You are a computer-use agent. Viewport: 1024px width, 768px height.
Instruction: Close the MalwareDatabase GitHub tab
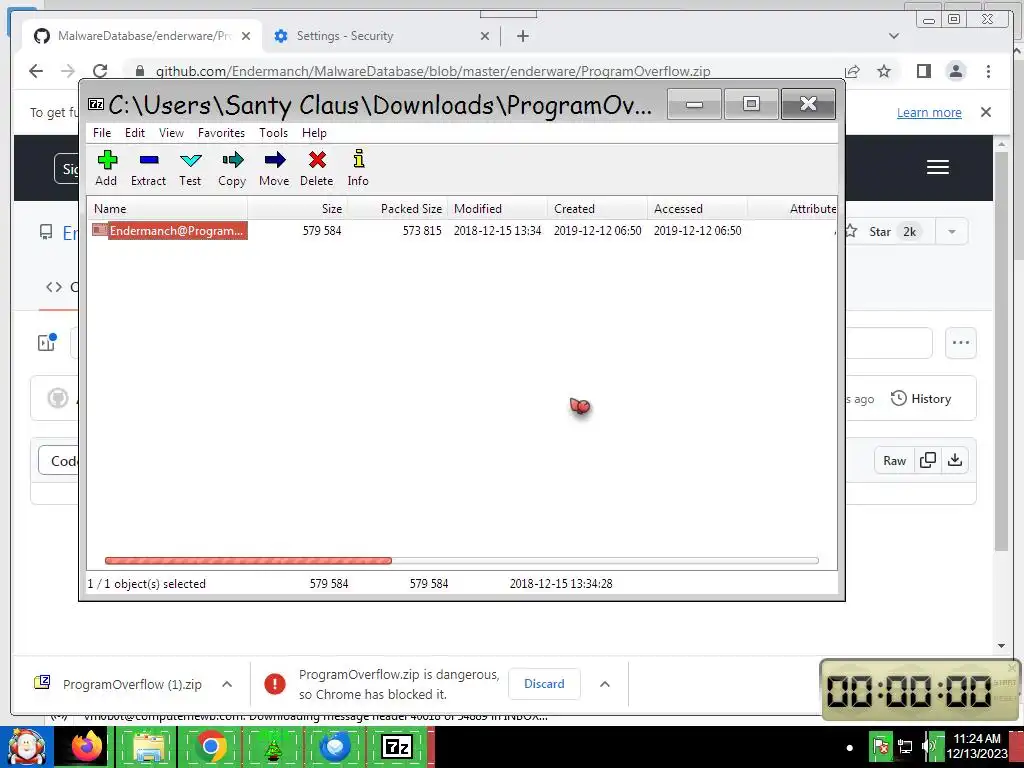[x=246, y=36]
